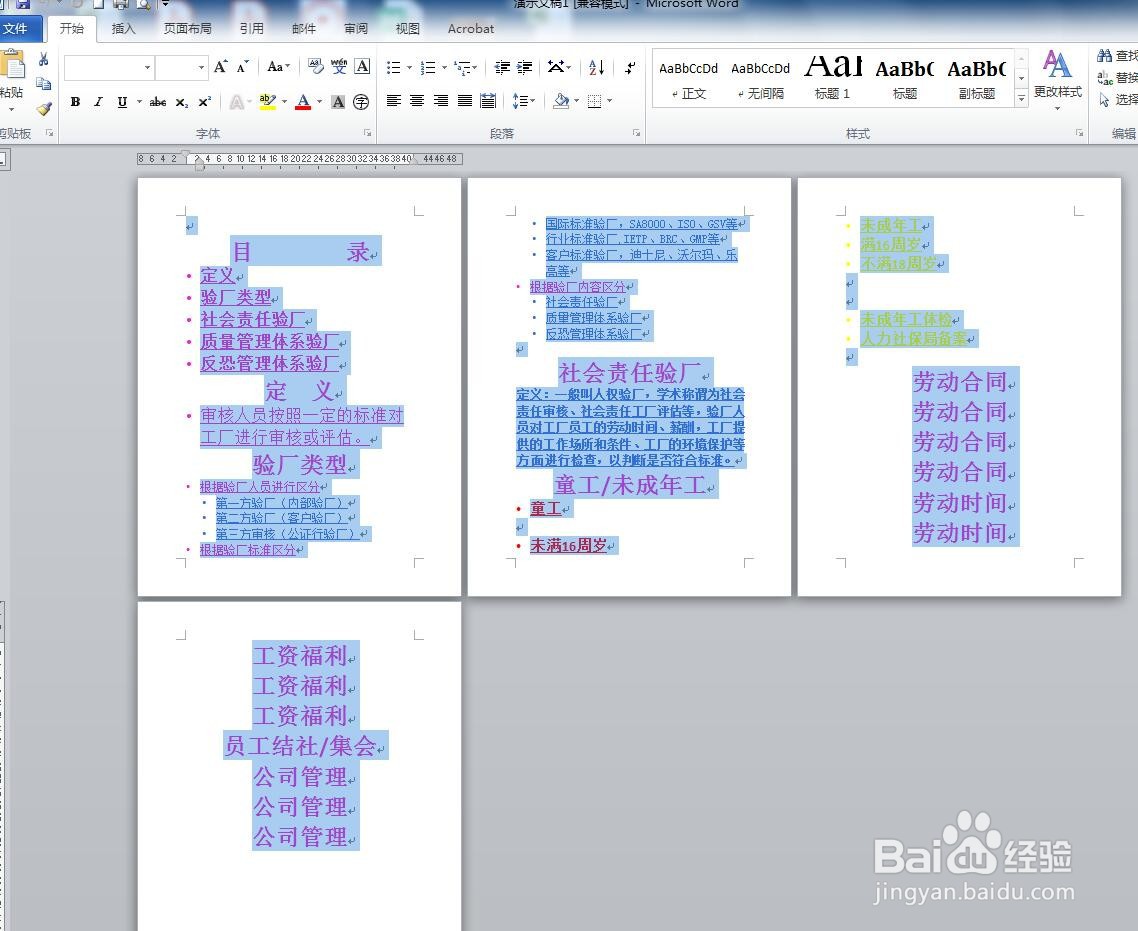Open the phonetic guide (wén) tool
This screenshot has width=1138, height=931.
[339, 67]
